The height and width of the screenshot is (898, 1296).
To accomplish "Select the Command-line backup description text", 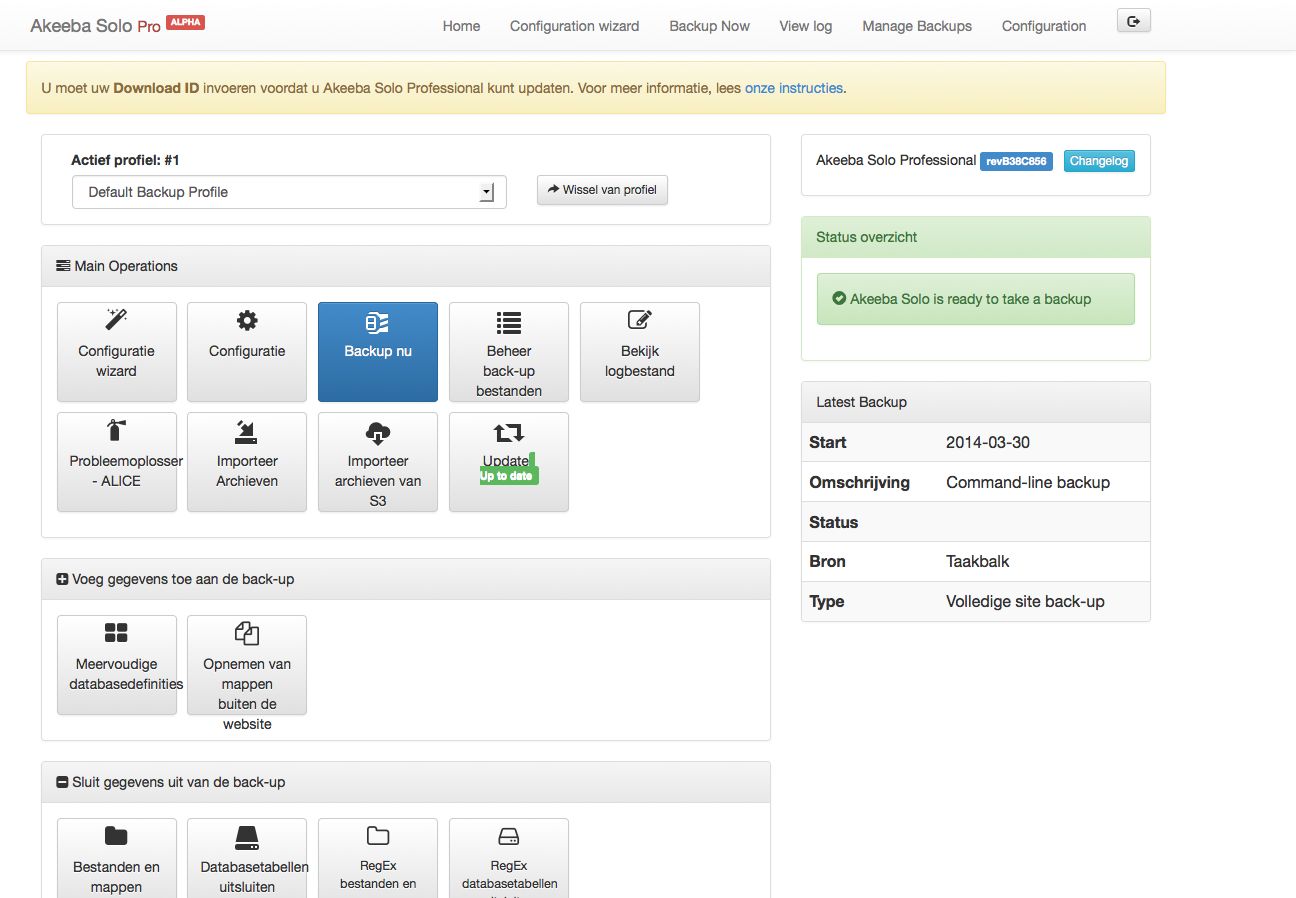I will pos(1028,482).
